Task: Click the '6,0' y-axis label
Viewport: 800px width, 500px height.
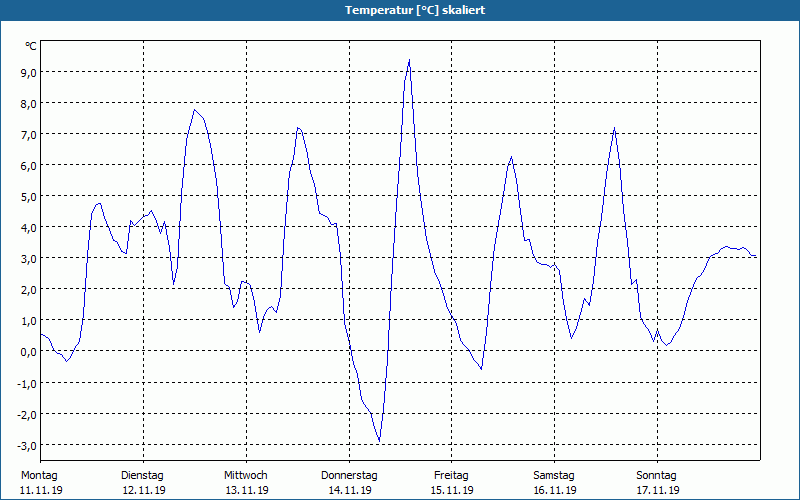Action: 29,166
